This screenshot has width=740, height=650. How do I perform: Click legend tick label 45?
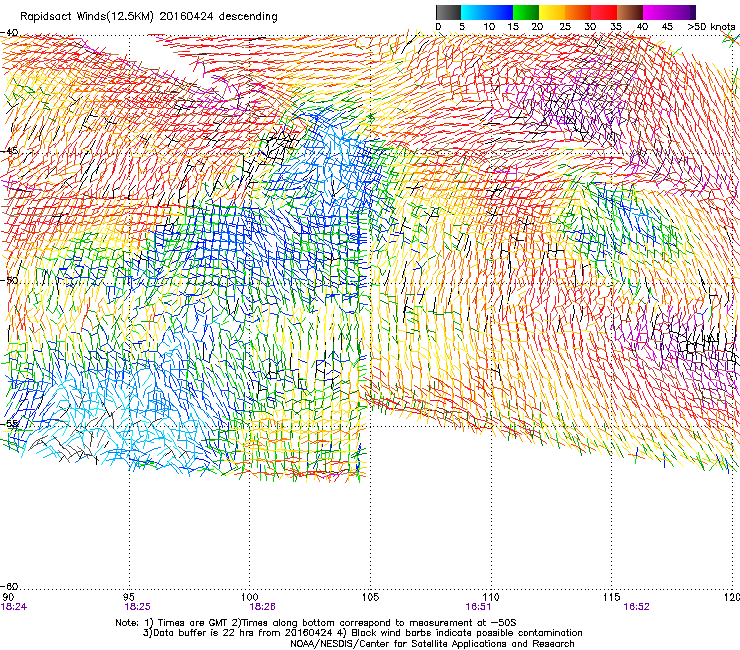[667, 26]
